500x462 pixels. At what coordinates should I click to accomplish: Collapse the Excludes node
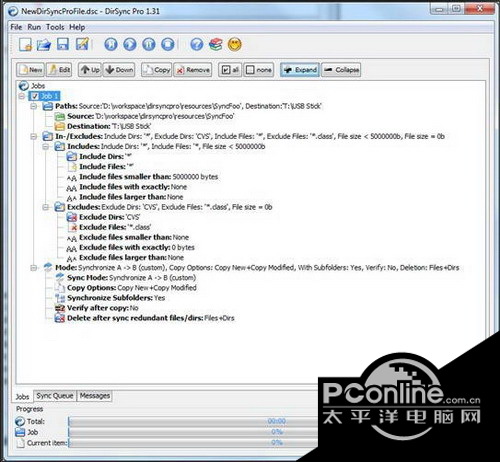tap(46, 207)
